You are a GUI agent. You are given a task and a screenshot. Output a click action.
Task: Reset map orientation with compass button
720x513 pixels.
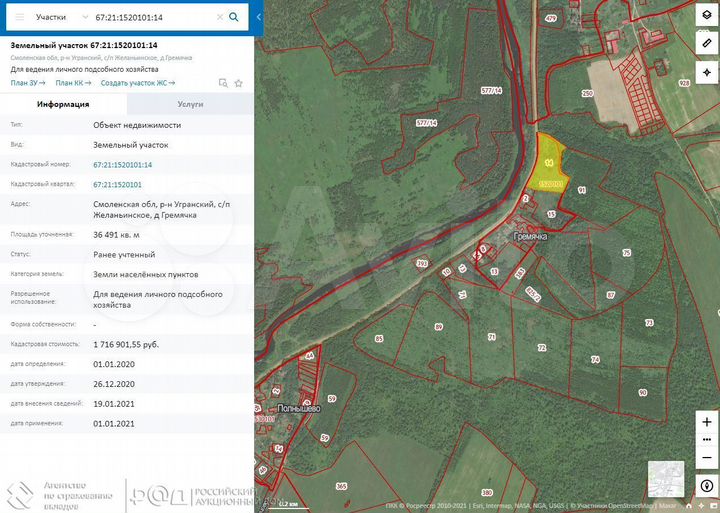click(x=707, y=486)
